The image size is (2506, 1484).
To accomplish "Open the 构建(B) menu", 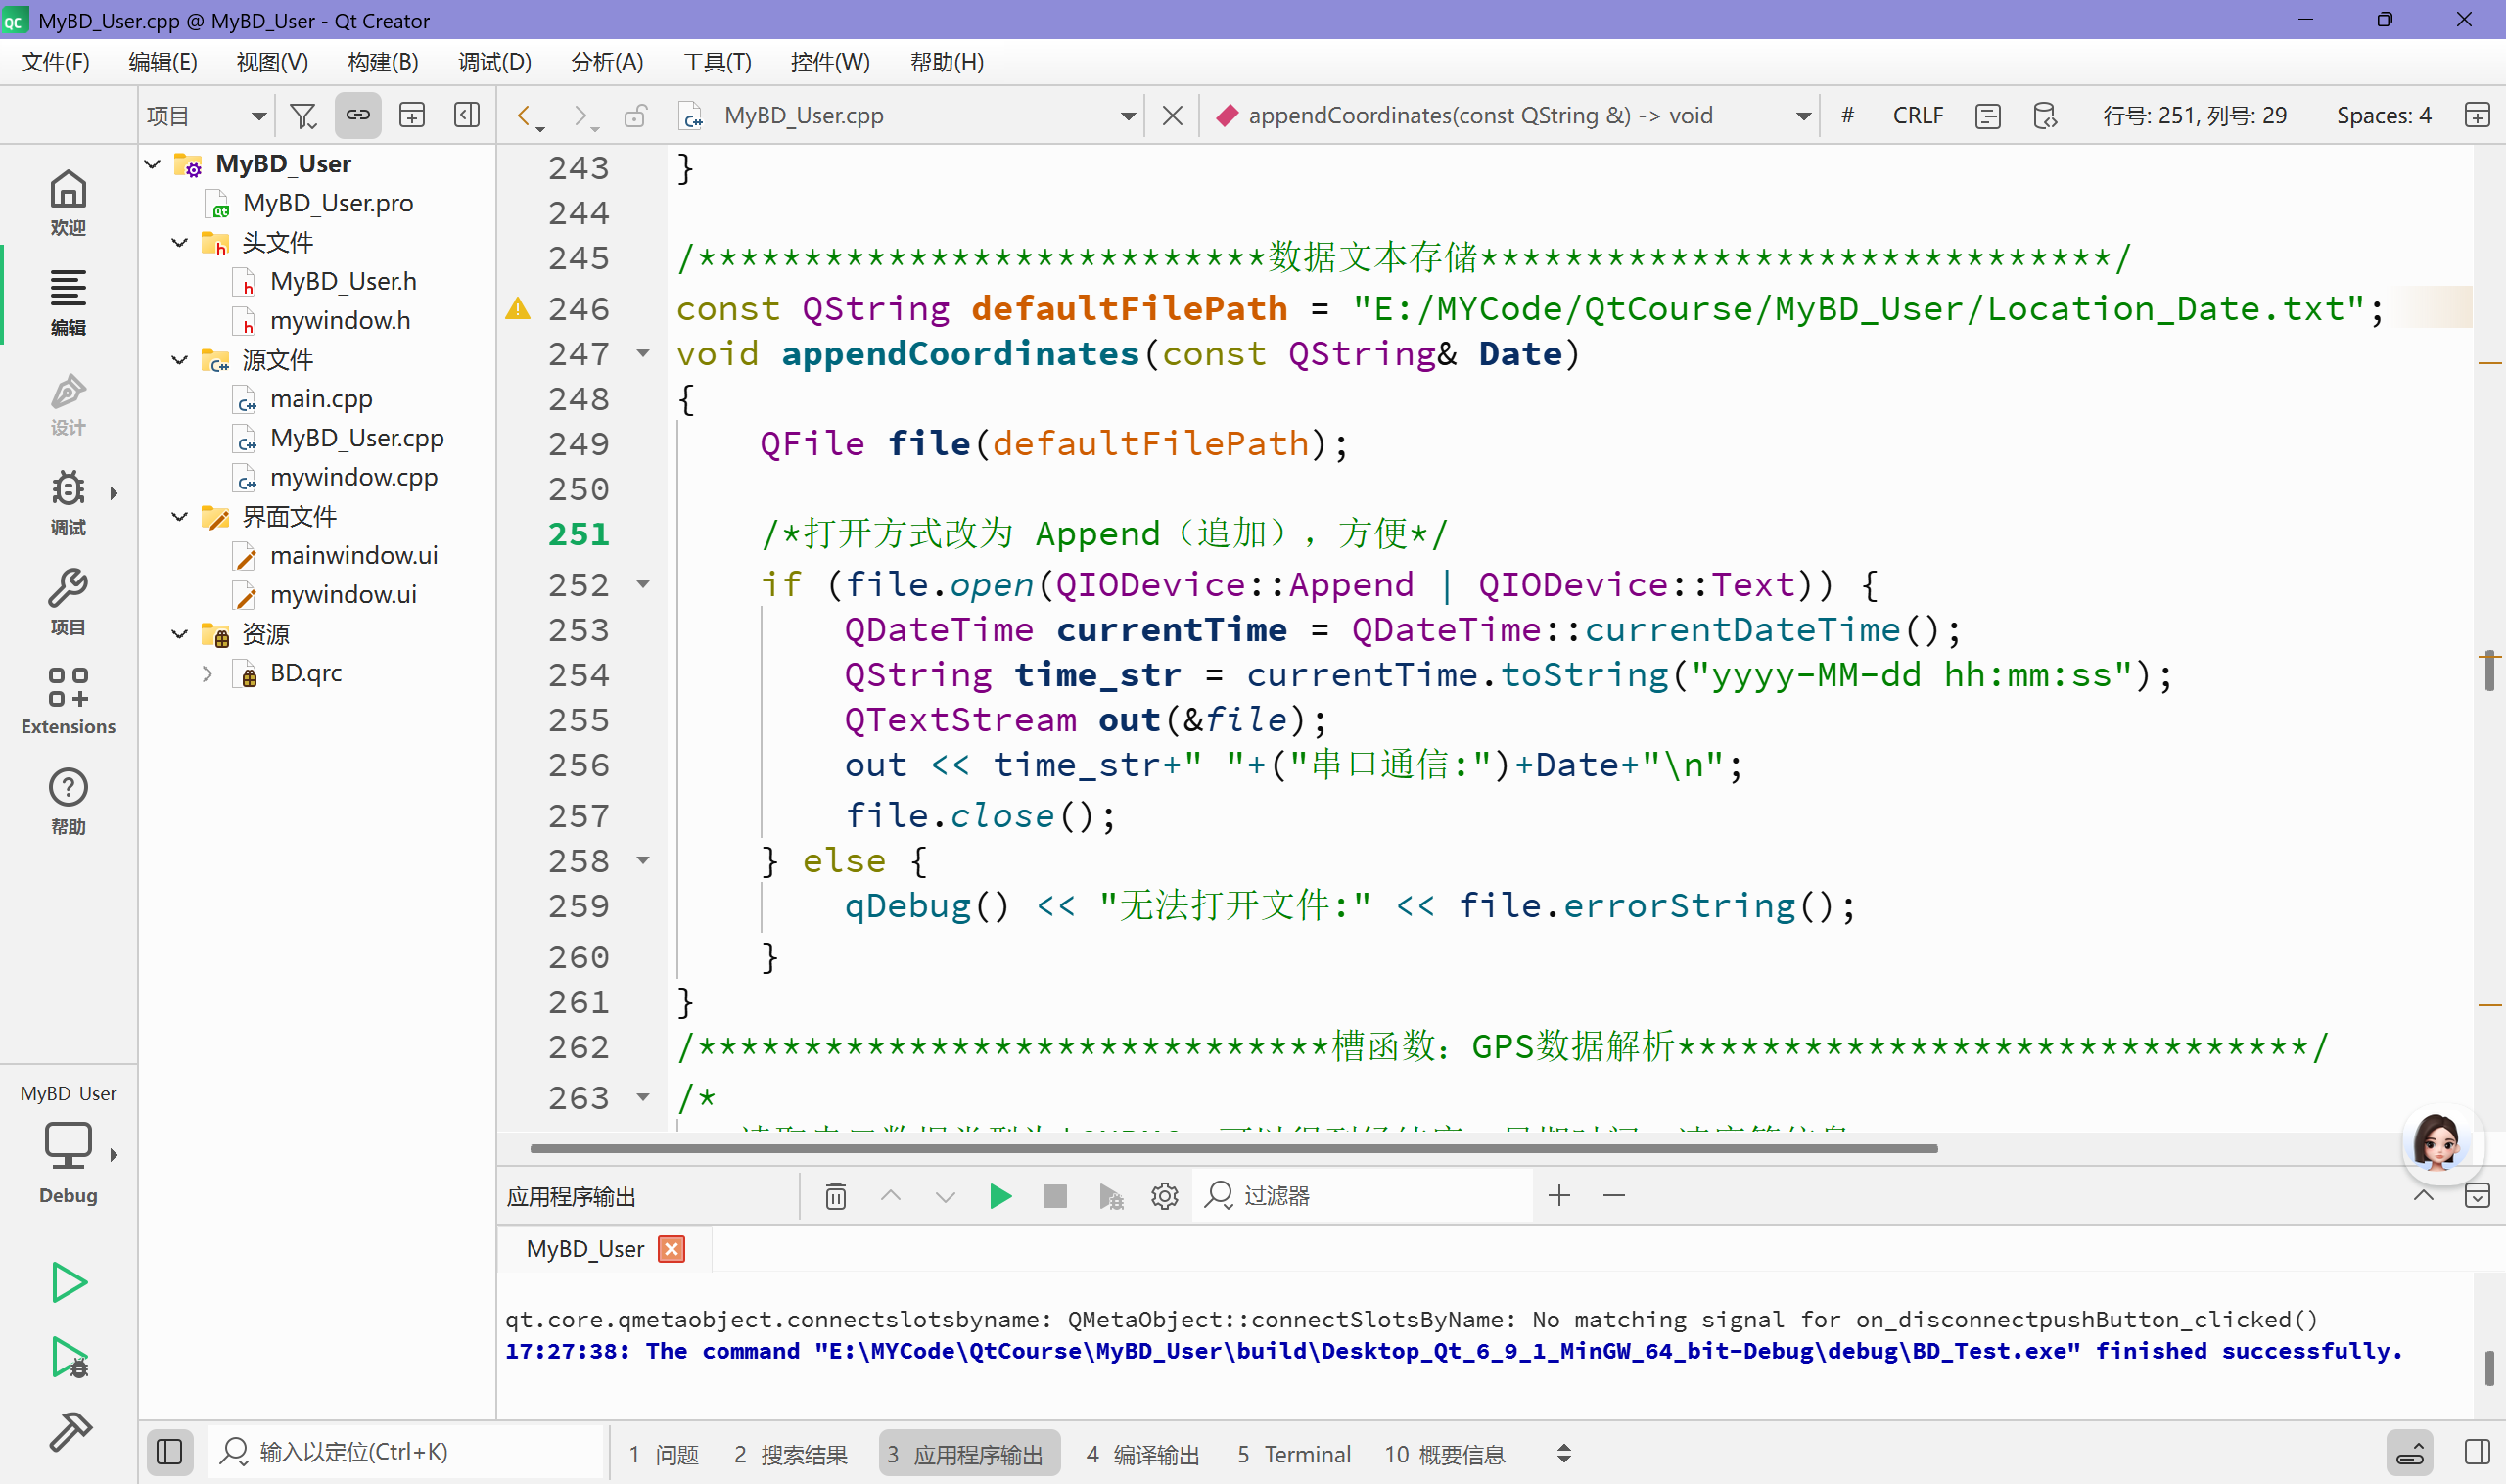I will pos(382,62).
